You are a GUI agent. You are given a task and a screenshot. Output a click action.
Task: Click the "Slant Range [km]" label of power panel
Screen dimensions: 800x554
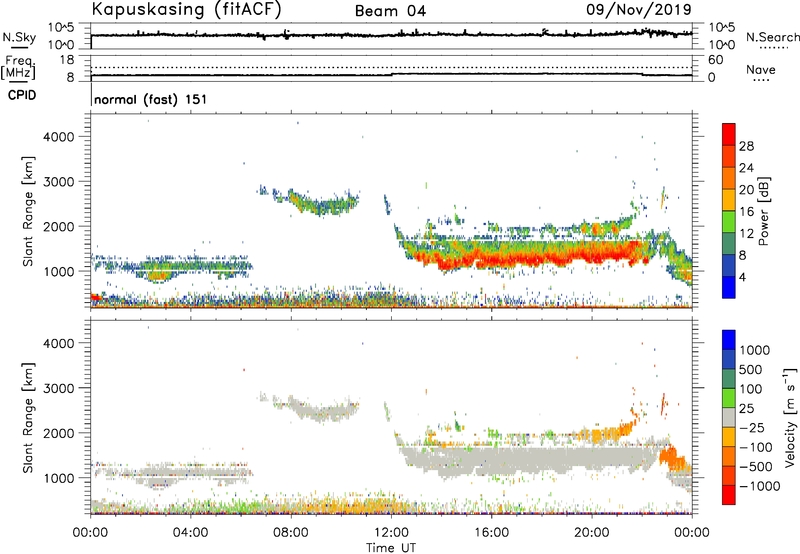pyautogui.click(x=28, y=211)
